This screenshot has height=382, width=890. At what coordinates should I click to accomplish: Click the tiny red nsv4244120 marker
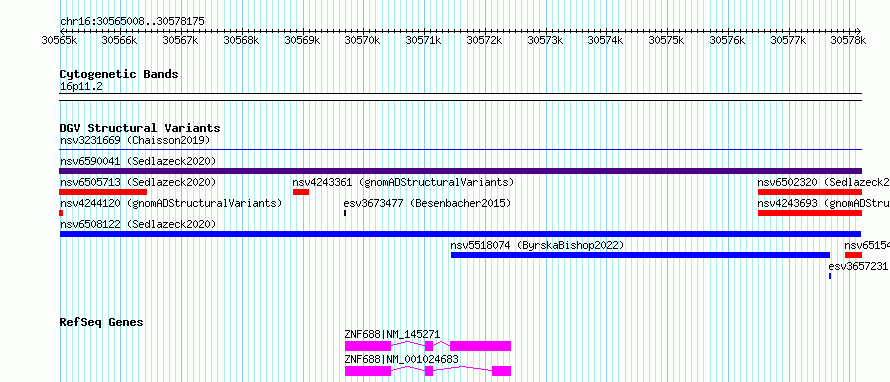pos(61,213)
